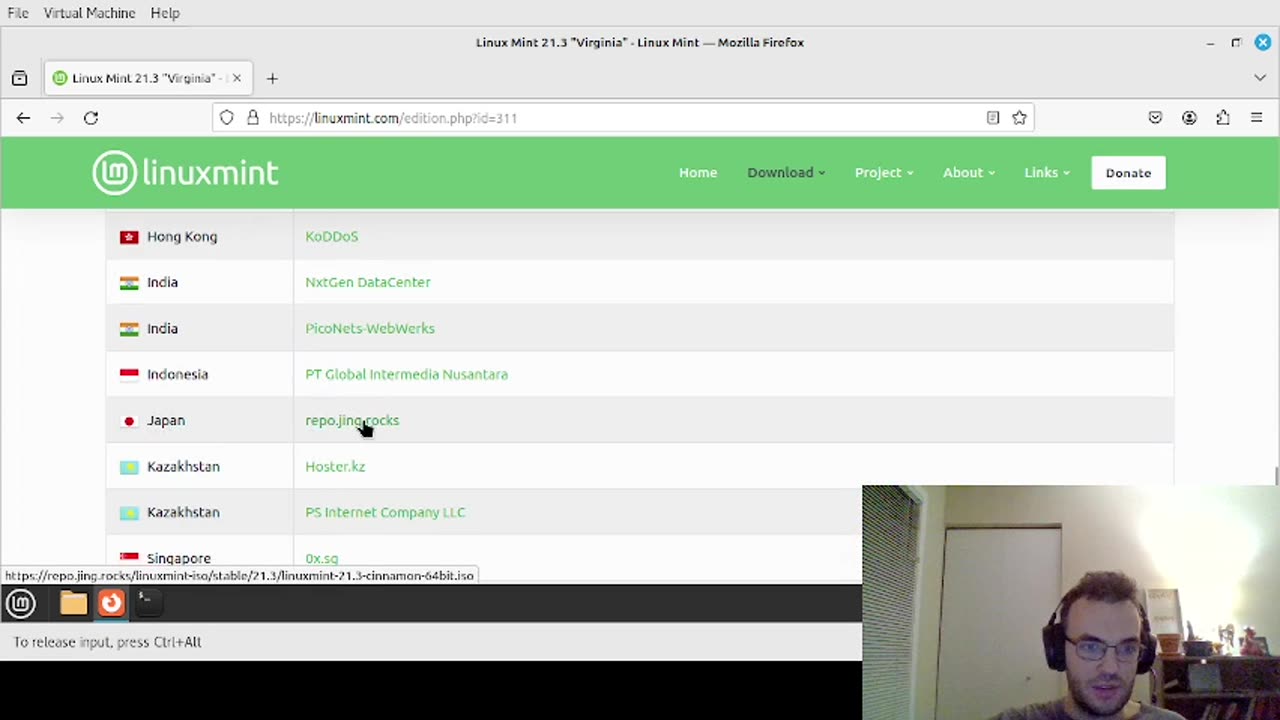Expand the Download dropdown
Viewport: 1280px width, 720px height.
point(786,173)
